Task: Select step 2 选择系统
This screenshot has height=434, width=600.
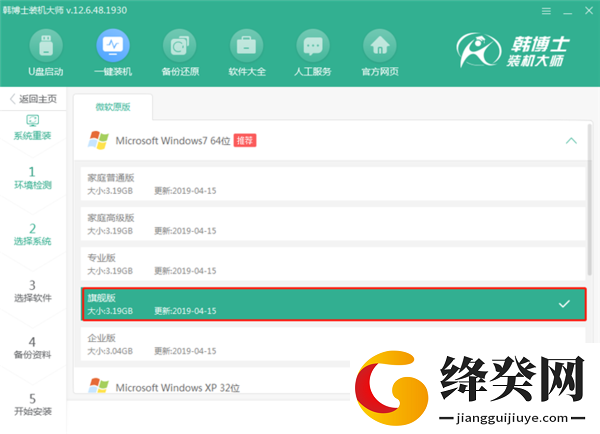Action: click(x=33, y=234)
